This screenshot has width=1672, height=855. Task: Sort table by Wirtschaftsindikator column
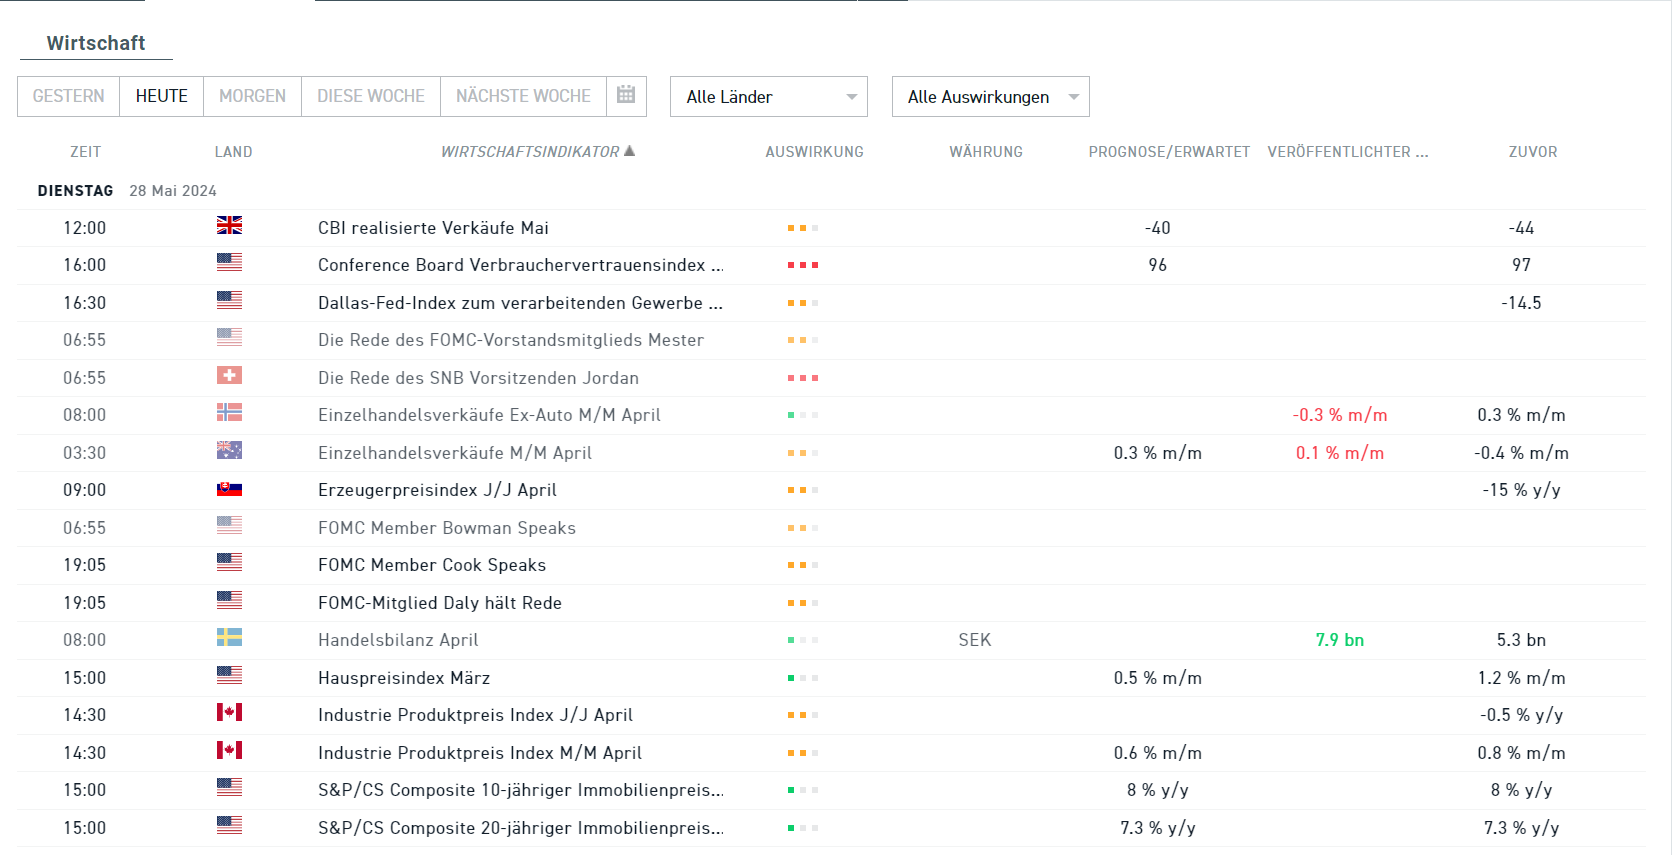pyautogui.click(x=530, y=152)
